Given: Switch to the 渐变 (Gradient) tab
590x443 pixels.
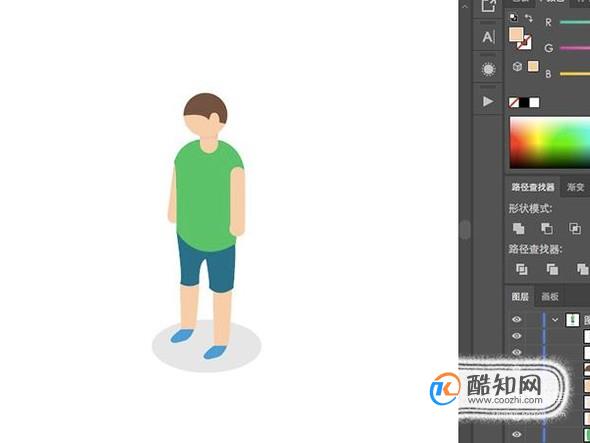Looking at the screenshot, I should click(x=575, y=187).
